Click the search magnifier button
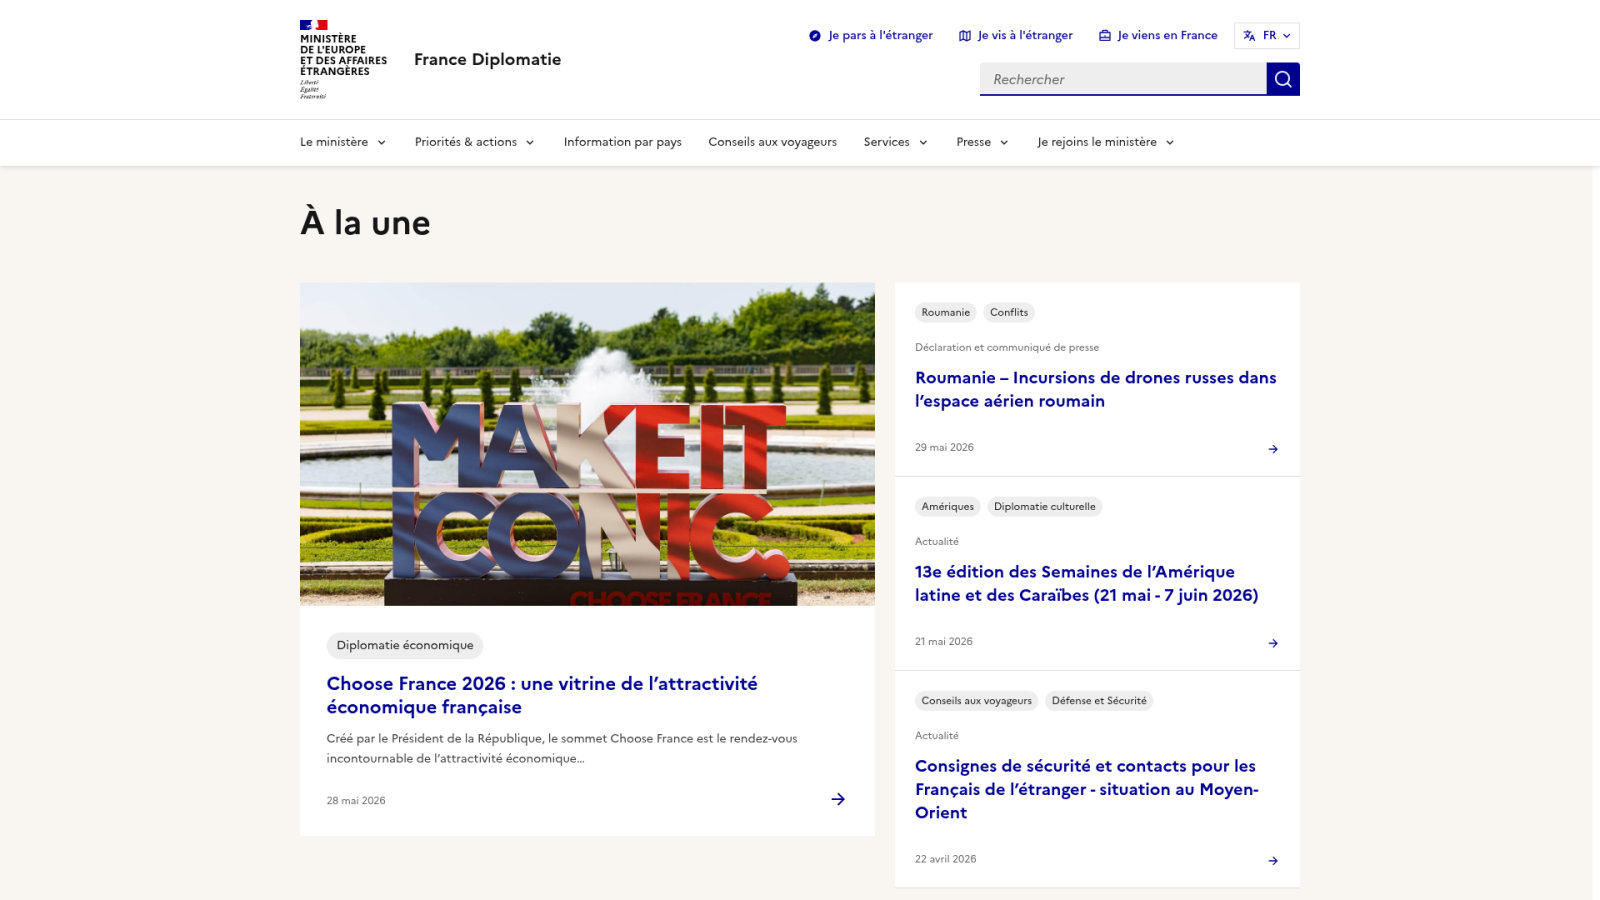The image size is (1600, 900). tap(1283, 79)
